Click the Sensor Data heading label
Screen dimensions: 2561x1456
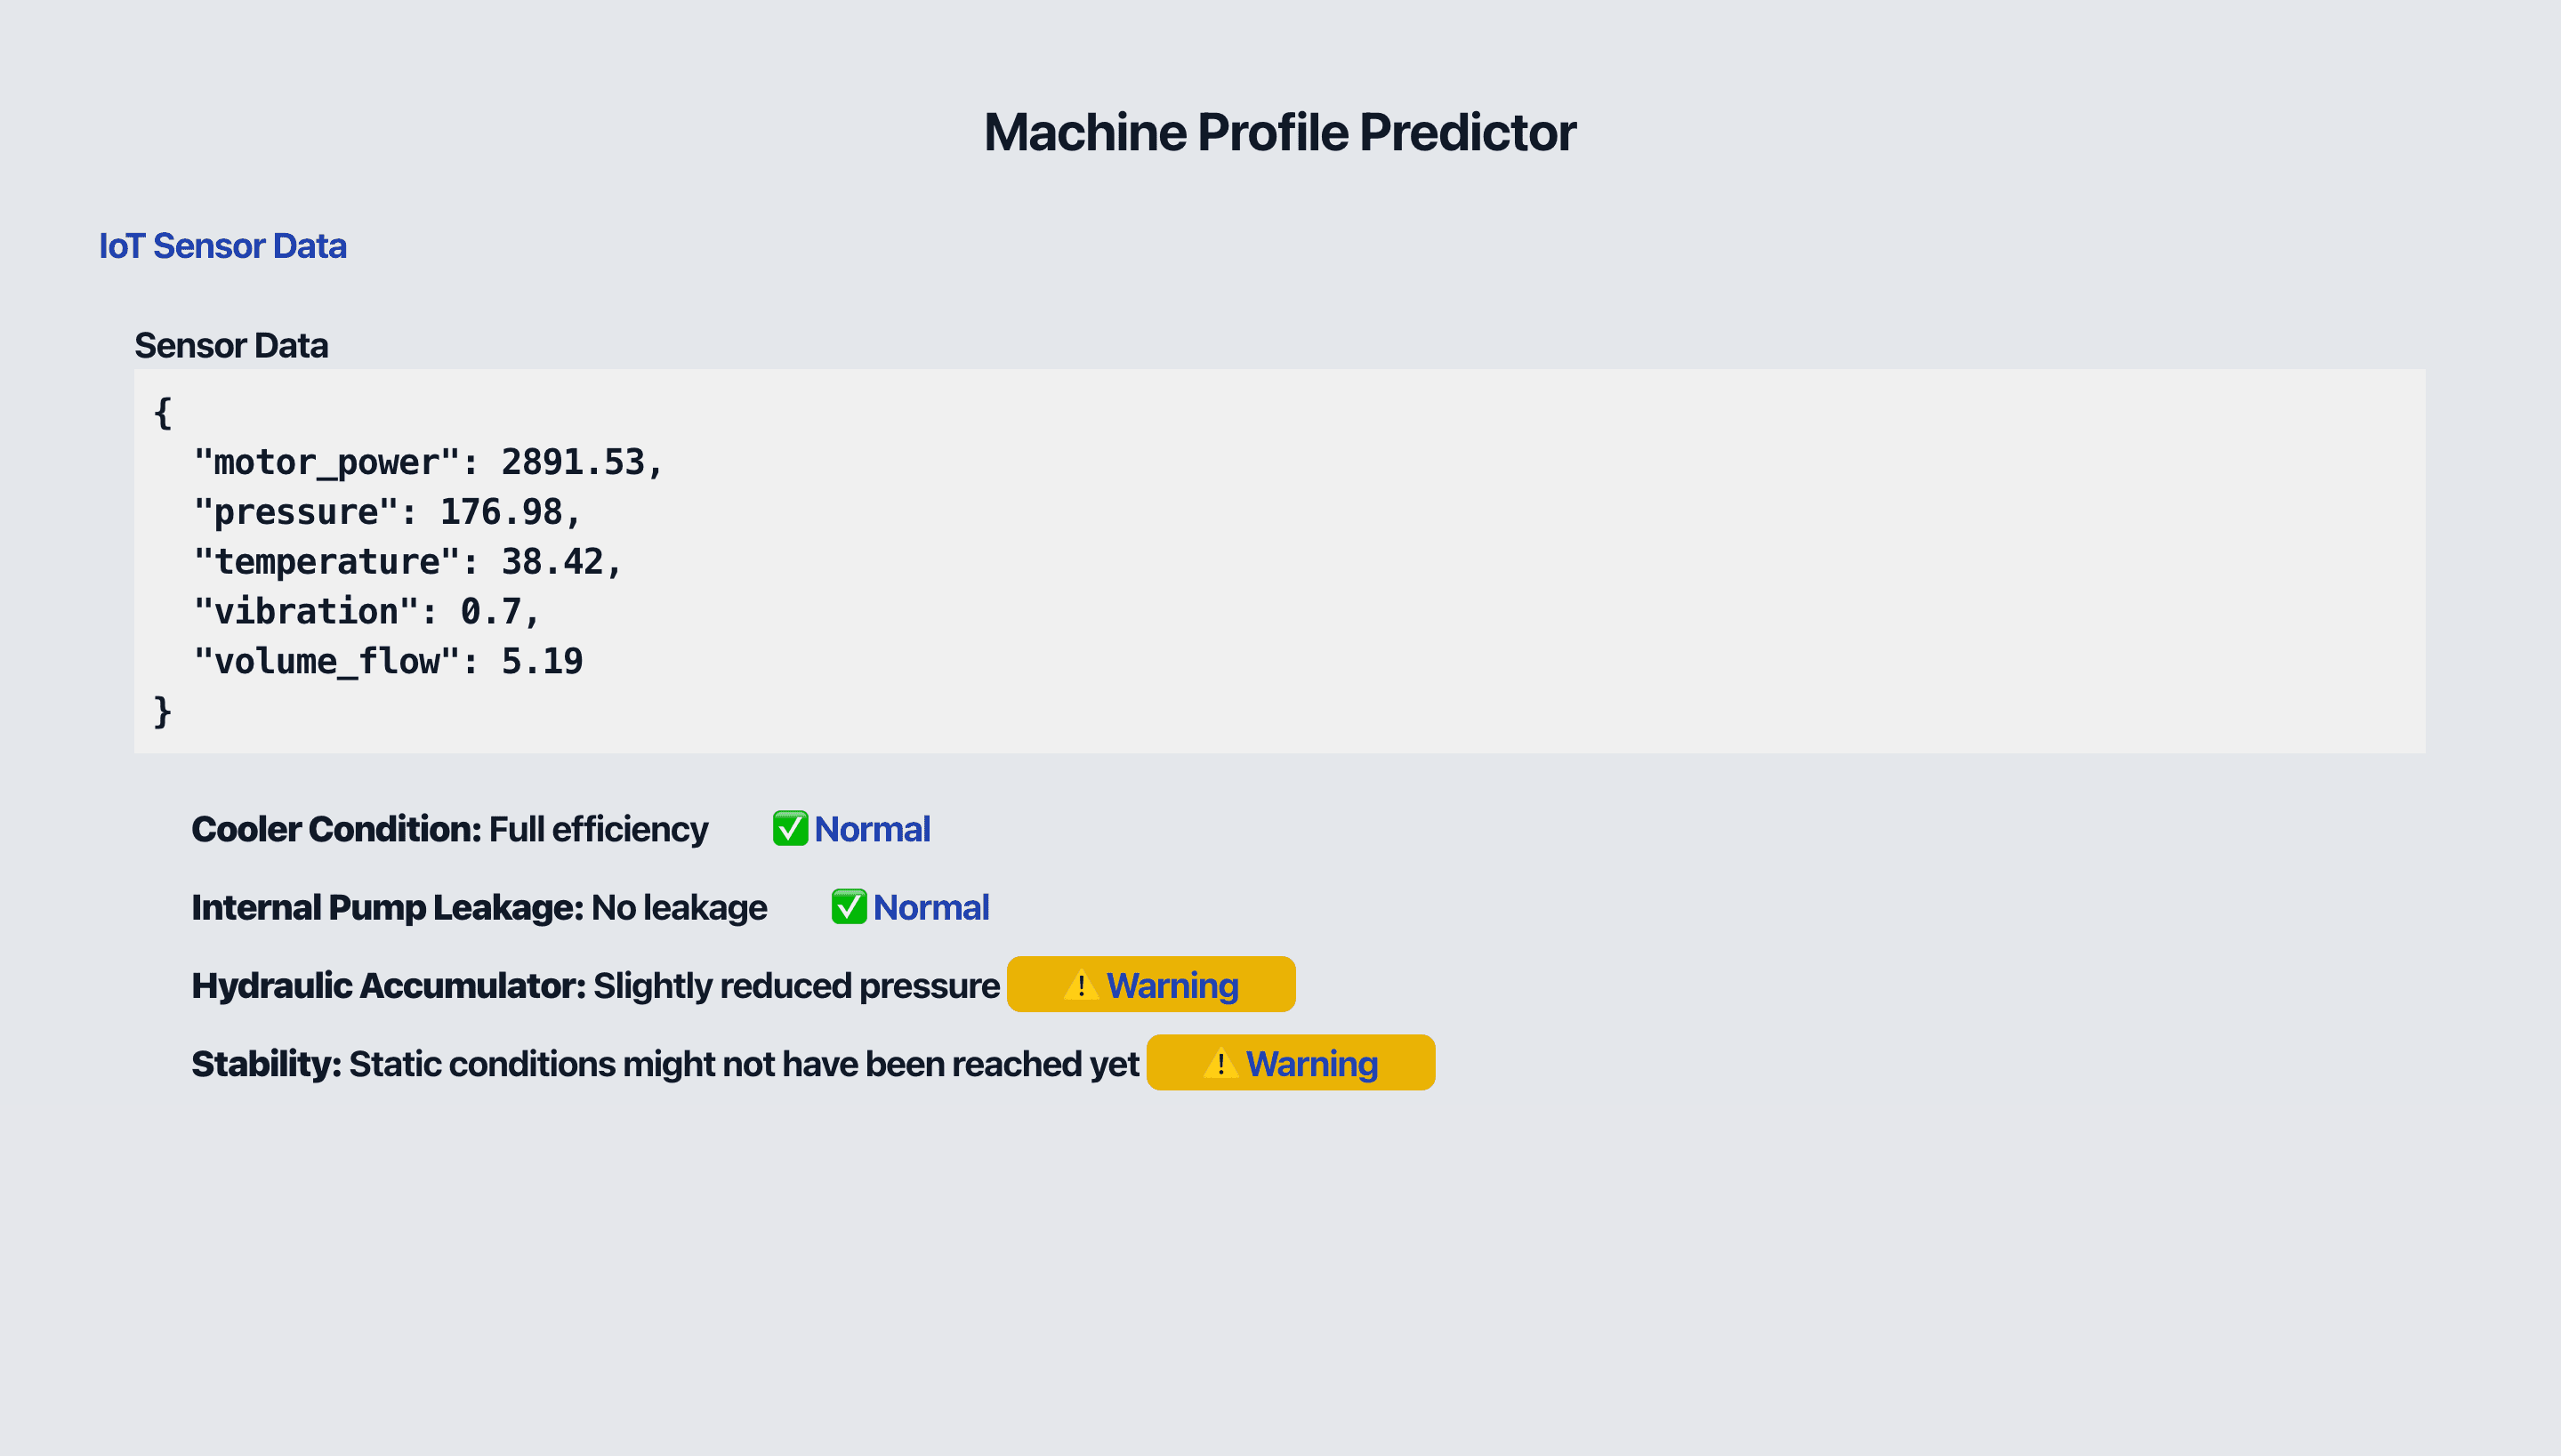[x=231, y=344]
